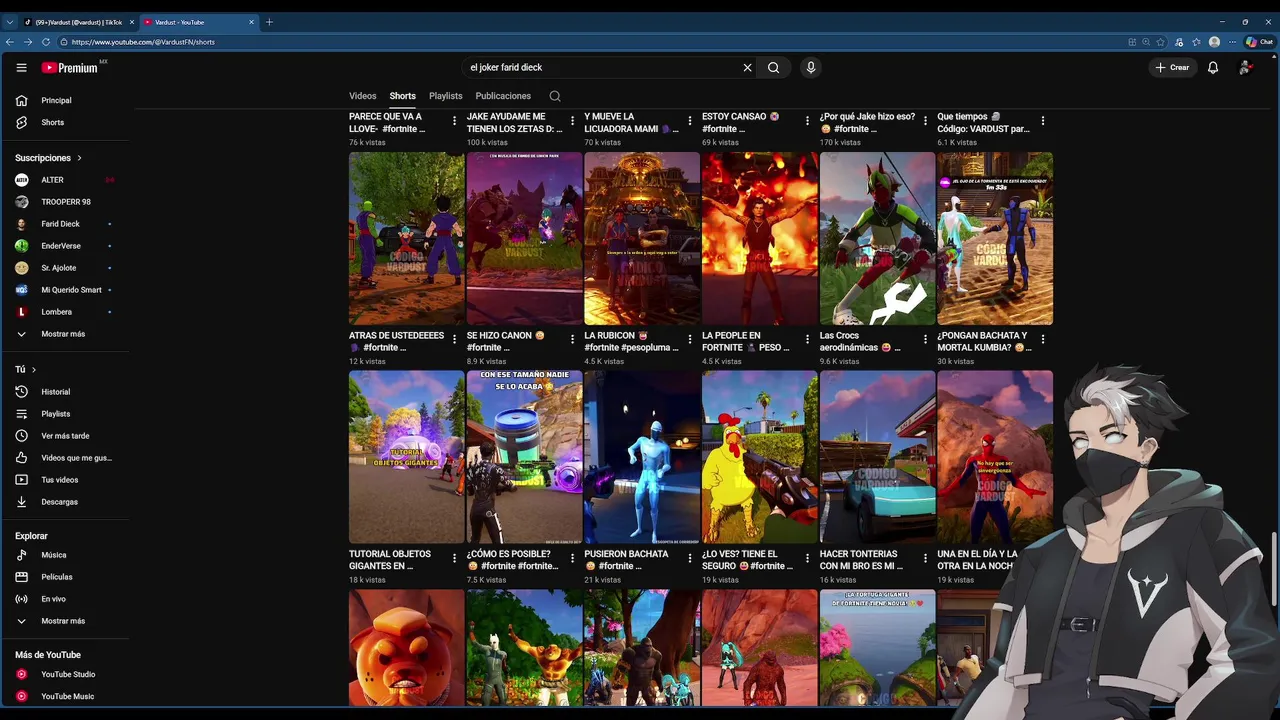
Task: Play the Las Crocs aerodinámicas thumbnail
Action: [877, 238]
